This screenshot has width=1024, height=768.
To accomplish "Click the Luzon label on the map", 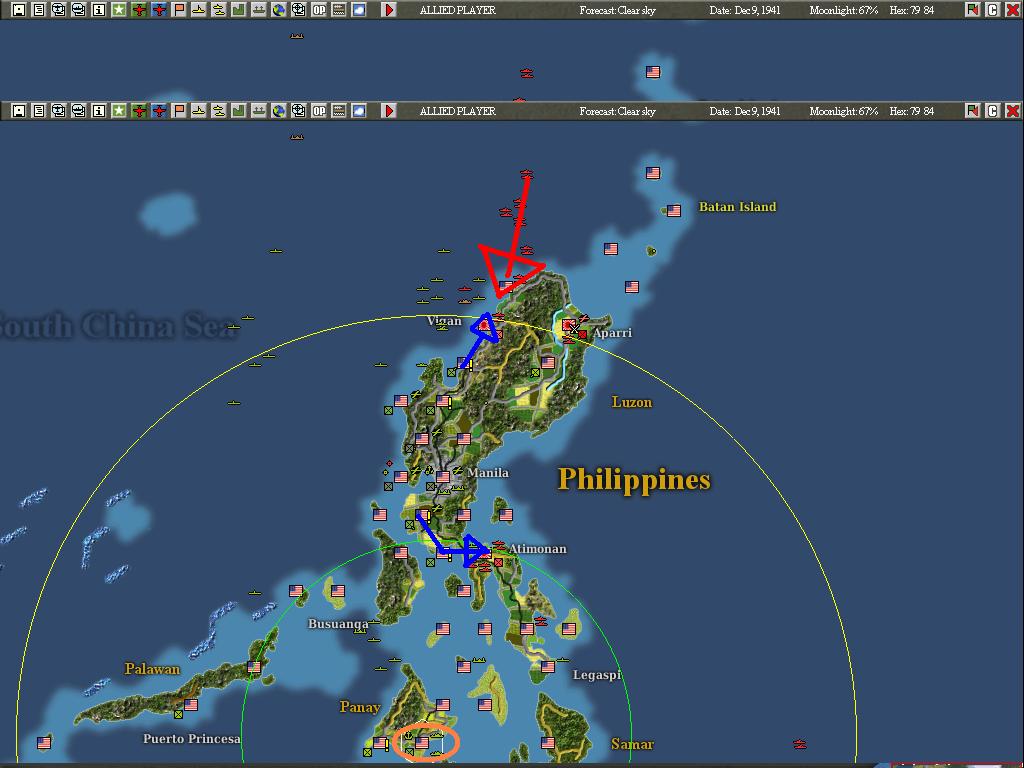I will (x=632, y=402).
